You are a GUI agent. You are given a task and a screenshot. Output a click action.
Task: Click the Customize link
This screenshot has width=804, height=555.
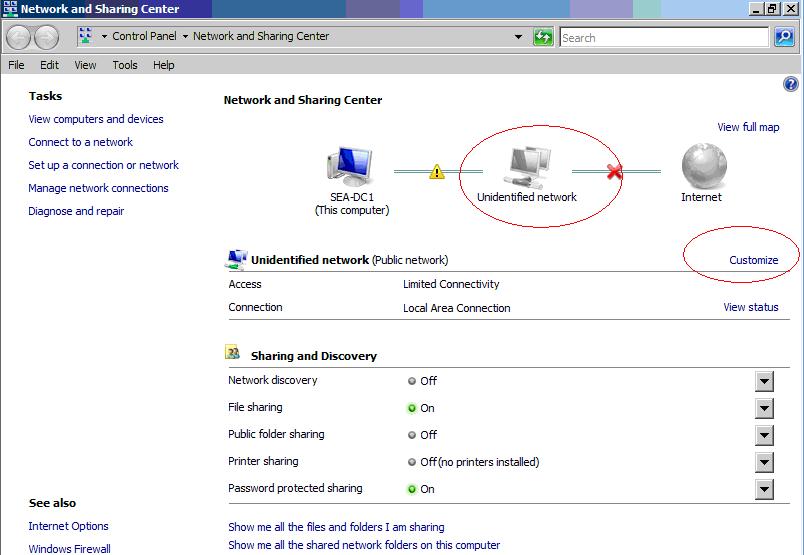coord(753,260)
